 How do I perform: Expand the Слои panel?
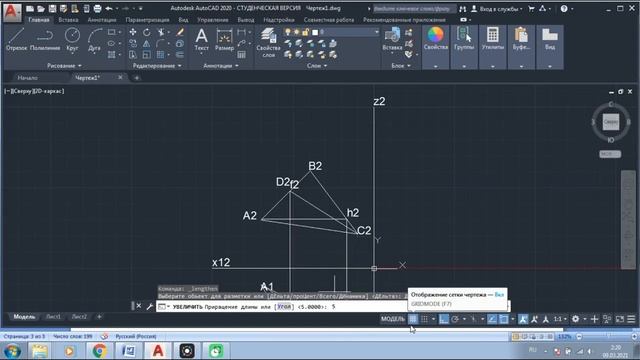click(x=317, y=66)
